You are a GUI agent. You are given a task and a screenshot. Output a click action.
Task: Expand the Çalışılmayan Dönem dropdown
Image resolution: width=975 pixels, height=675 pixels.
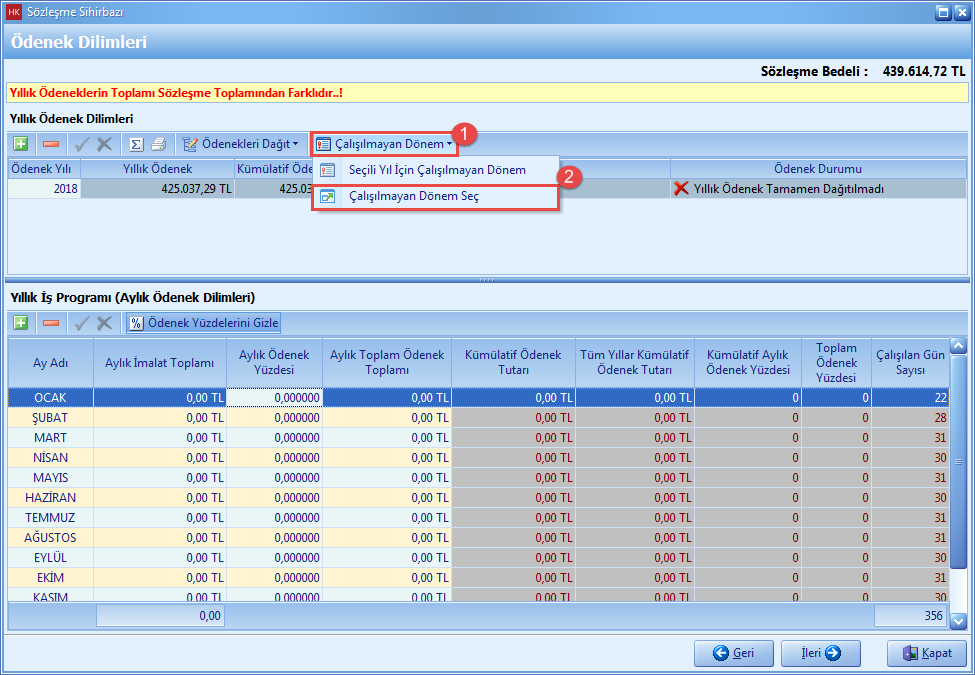point(384,144)
